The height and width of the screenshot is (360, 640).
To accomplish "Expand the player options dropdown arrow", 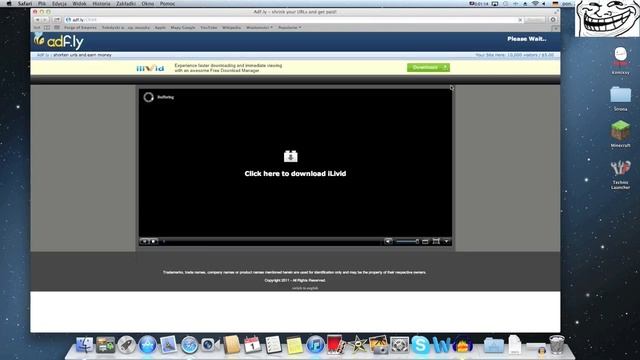I will click(x=447, y=241).
